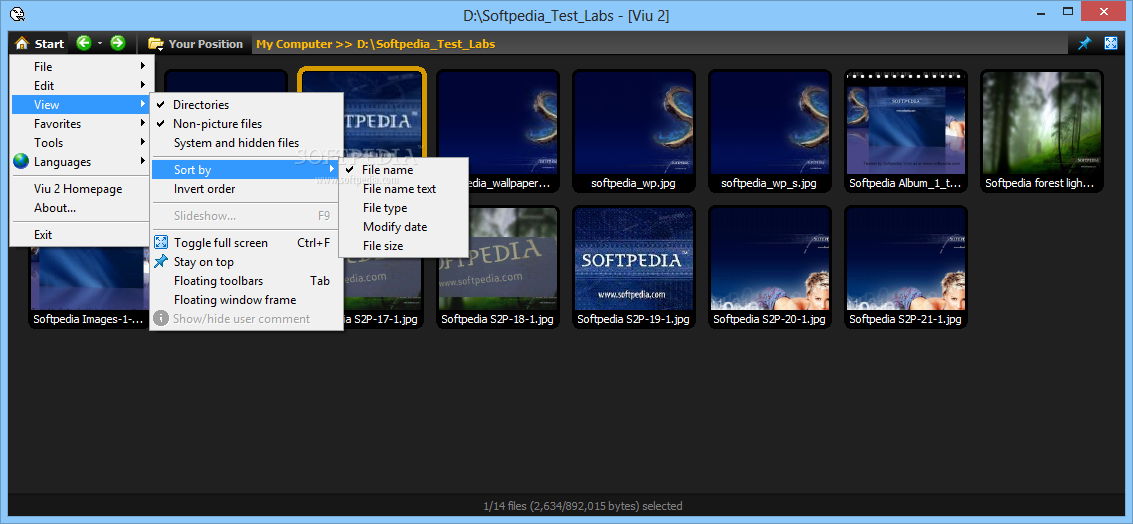Select Softpedia S2P-20-1.jpg thumbnail

770,267
